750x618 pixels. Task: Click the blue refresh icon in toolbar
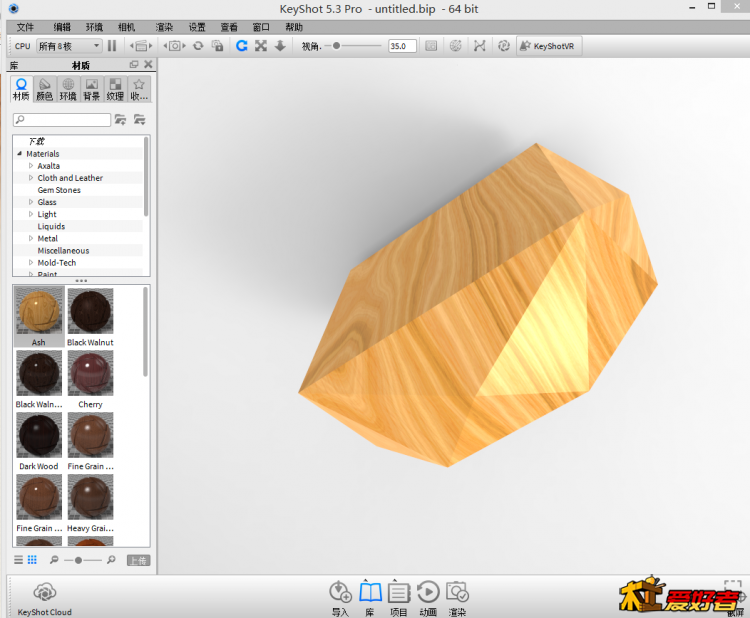242,46
